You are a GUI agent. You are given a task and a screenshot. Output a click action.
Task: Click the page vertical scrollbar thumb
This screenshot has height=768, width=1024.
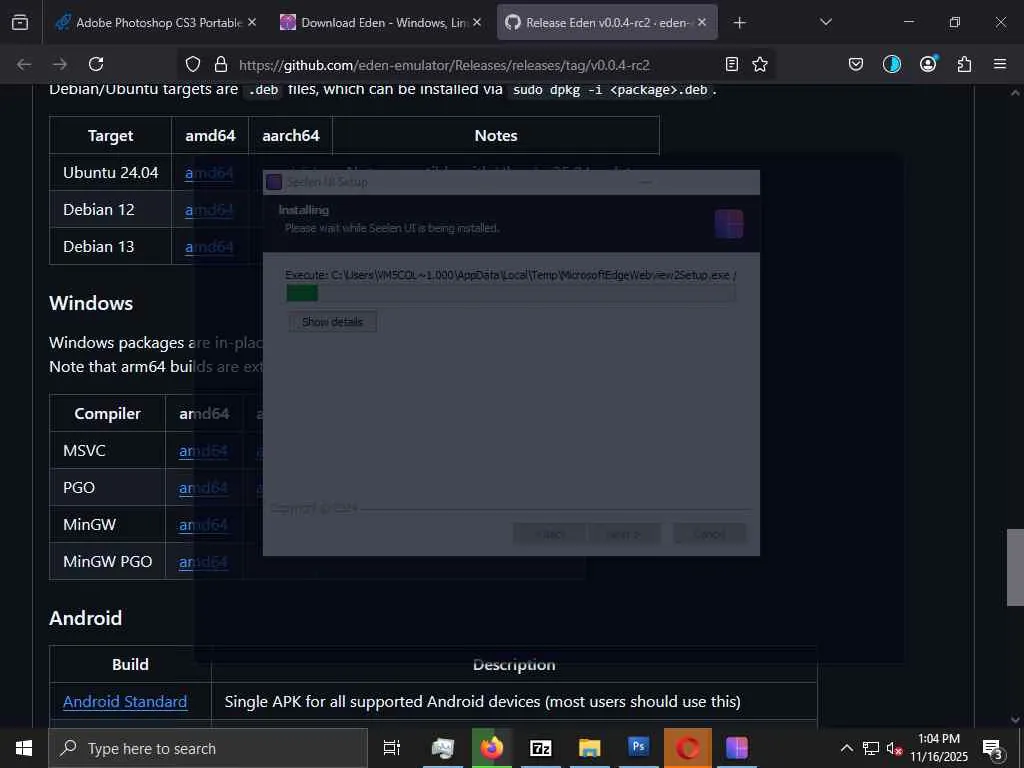tap(1015, 567)
